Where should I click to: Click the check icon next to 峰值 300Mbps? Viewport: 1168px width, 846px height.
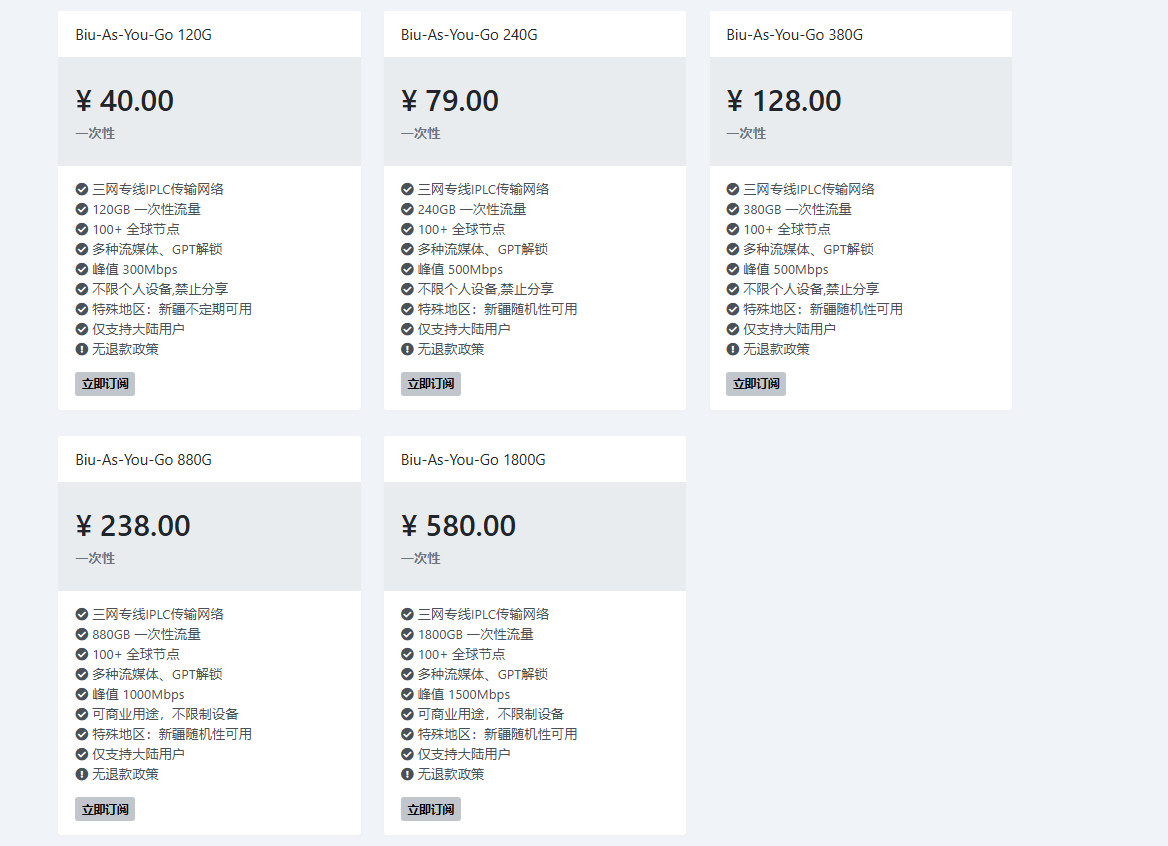coord(82,269)
